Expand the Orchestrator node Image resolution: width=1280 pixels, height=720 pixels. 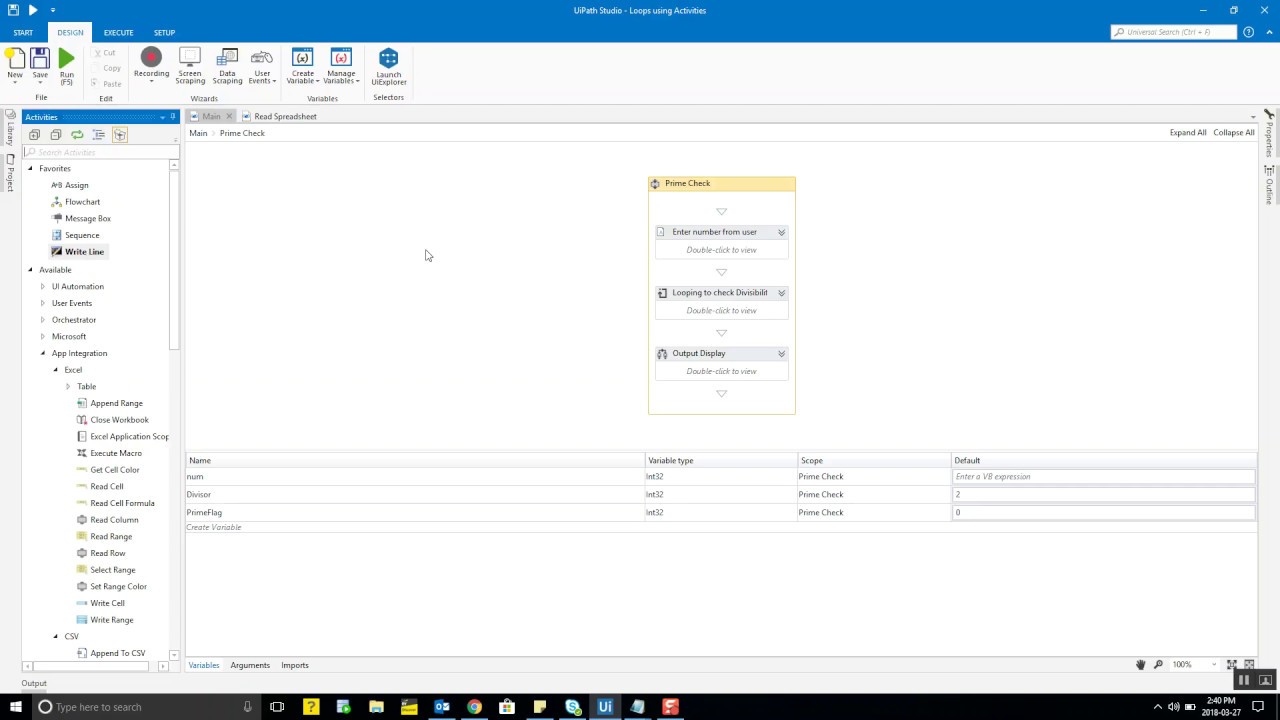click(x=42, y=320)
